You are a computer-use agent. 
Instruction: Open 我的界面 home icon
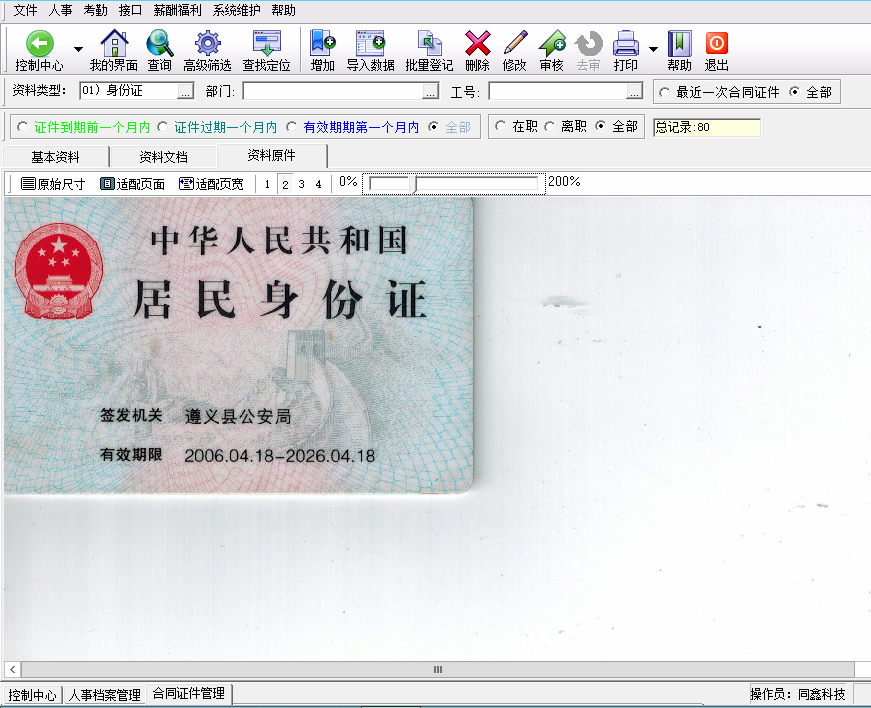pos(114,43)
